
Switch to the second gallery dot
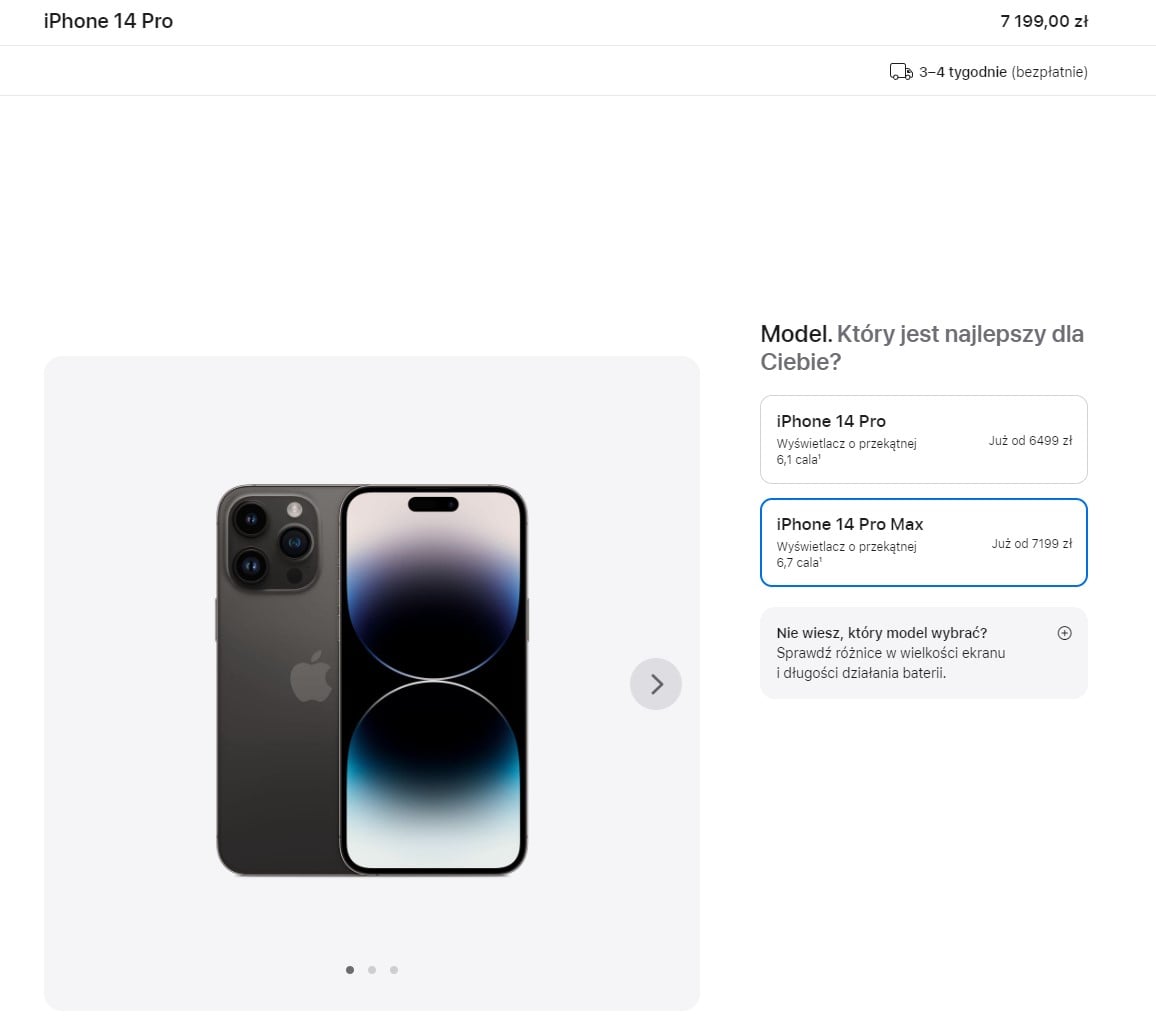point(372,970)
